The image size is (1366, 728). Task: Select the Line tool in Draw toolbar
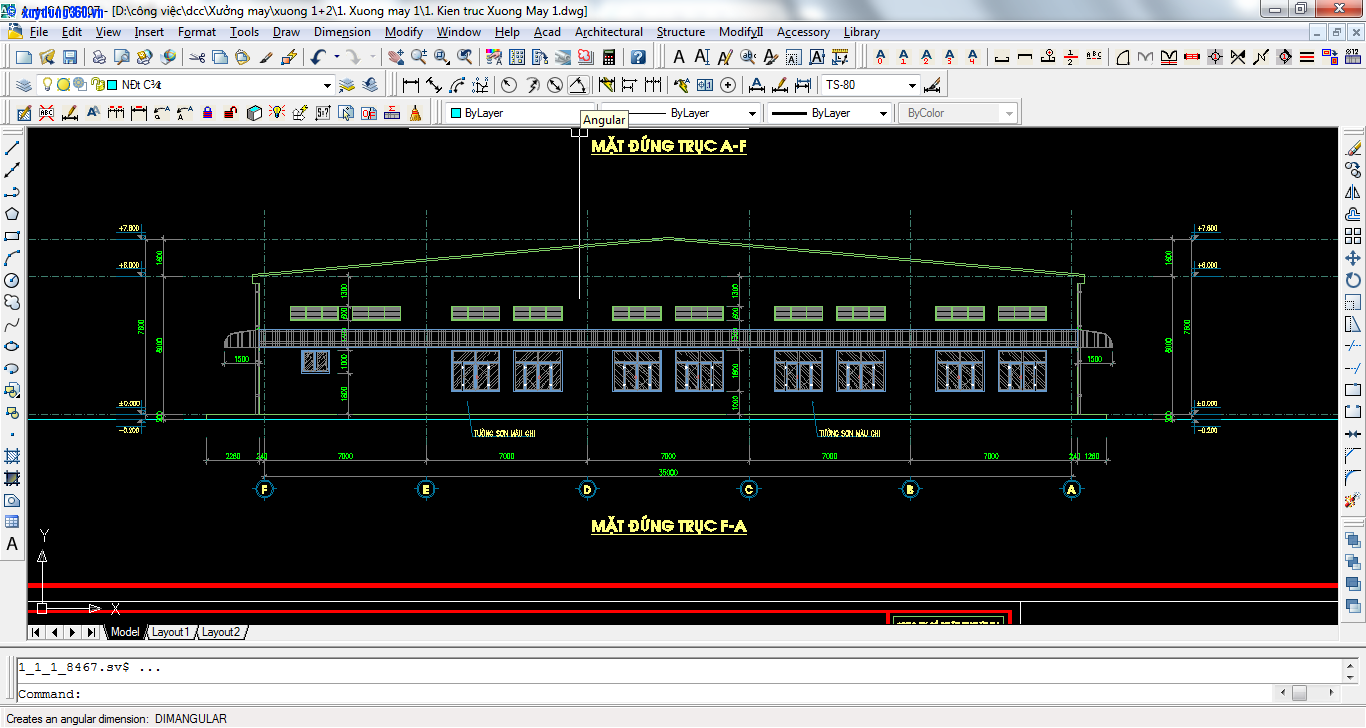13,148
